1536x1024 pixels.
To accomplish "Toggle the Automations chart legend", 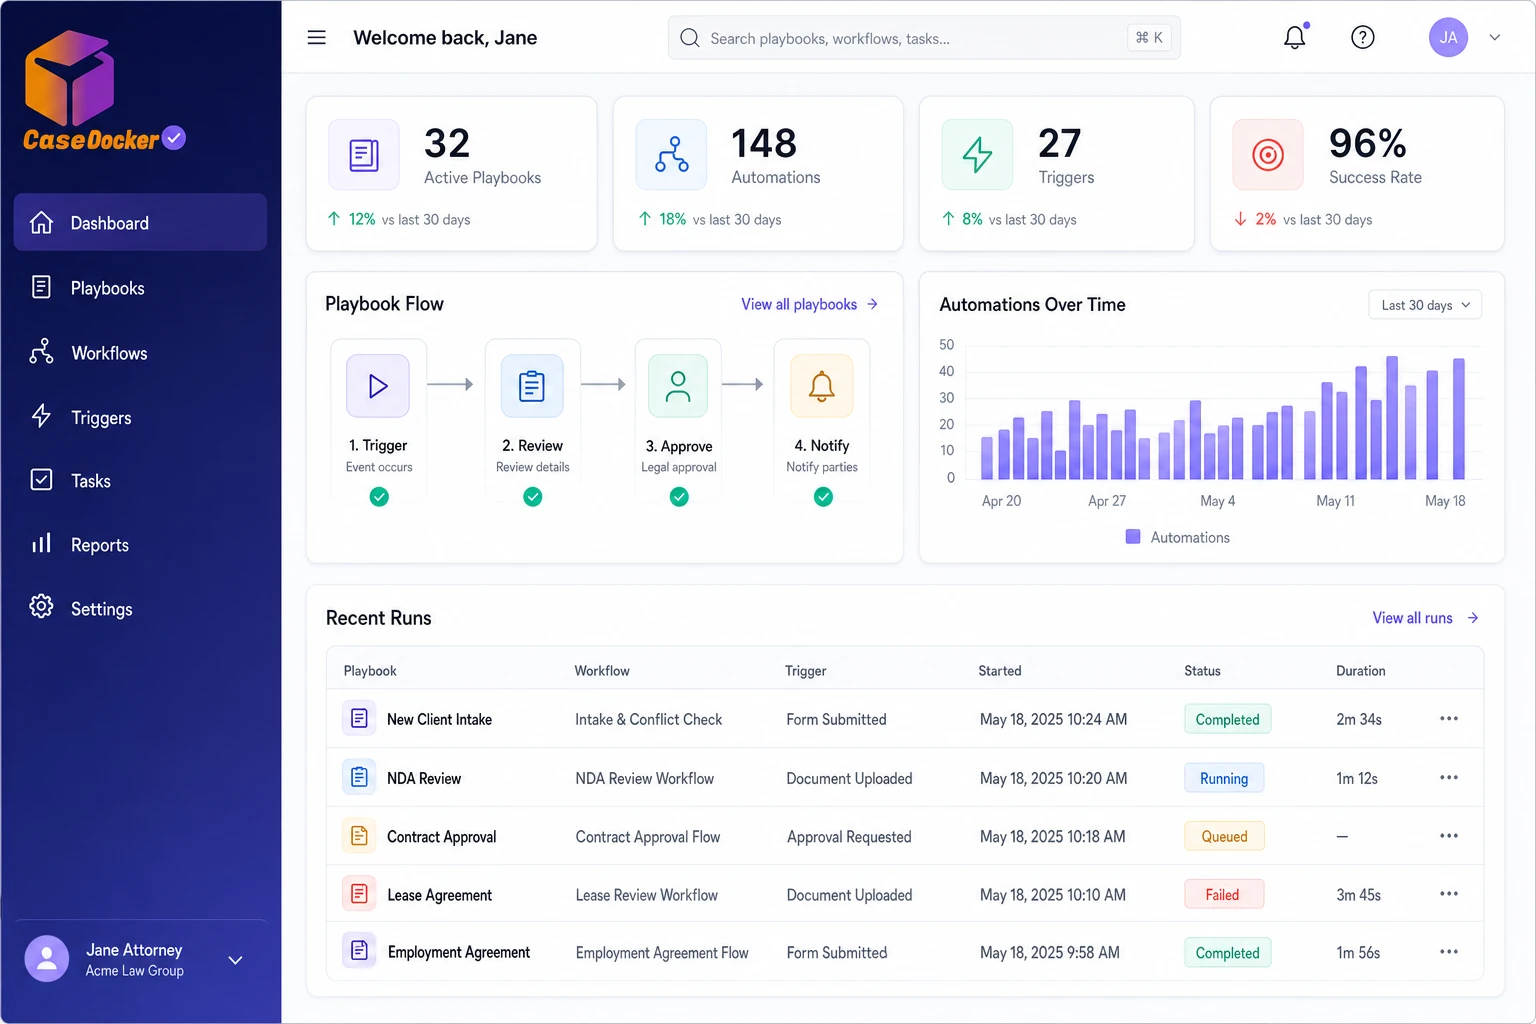I will point(1178,537).
